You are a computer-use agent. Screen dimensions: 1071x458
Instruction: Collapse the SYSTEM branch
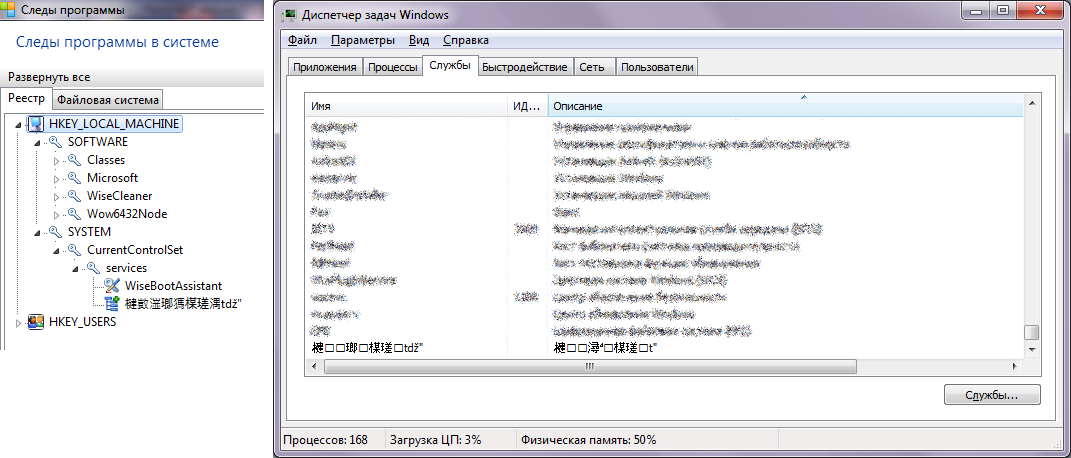coord(38,232)
